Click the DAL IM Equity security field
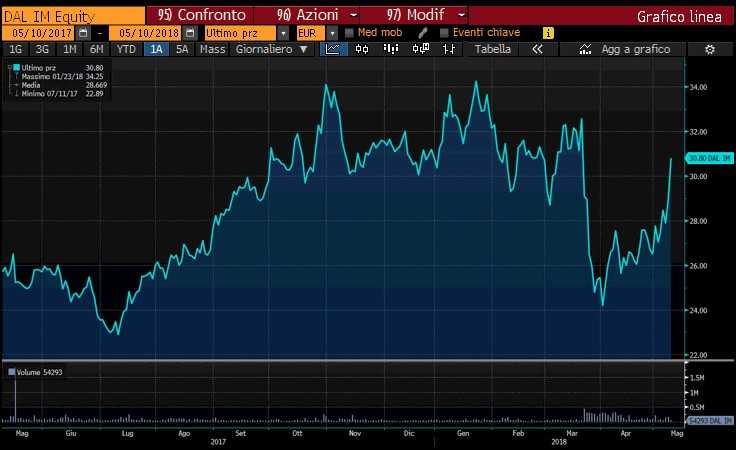This screenshot has width=736, height=450. click(73, 16)
